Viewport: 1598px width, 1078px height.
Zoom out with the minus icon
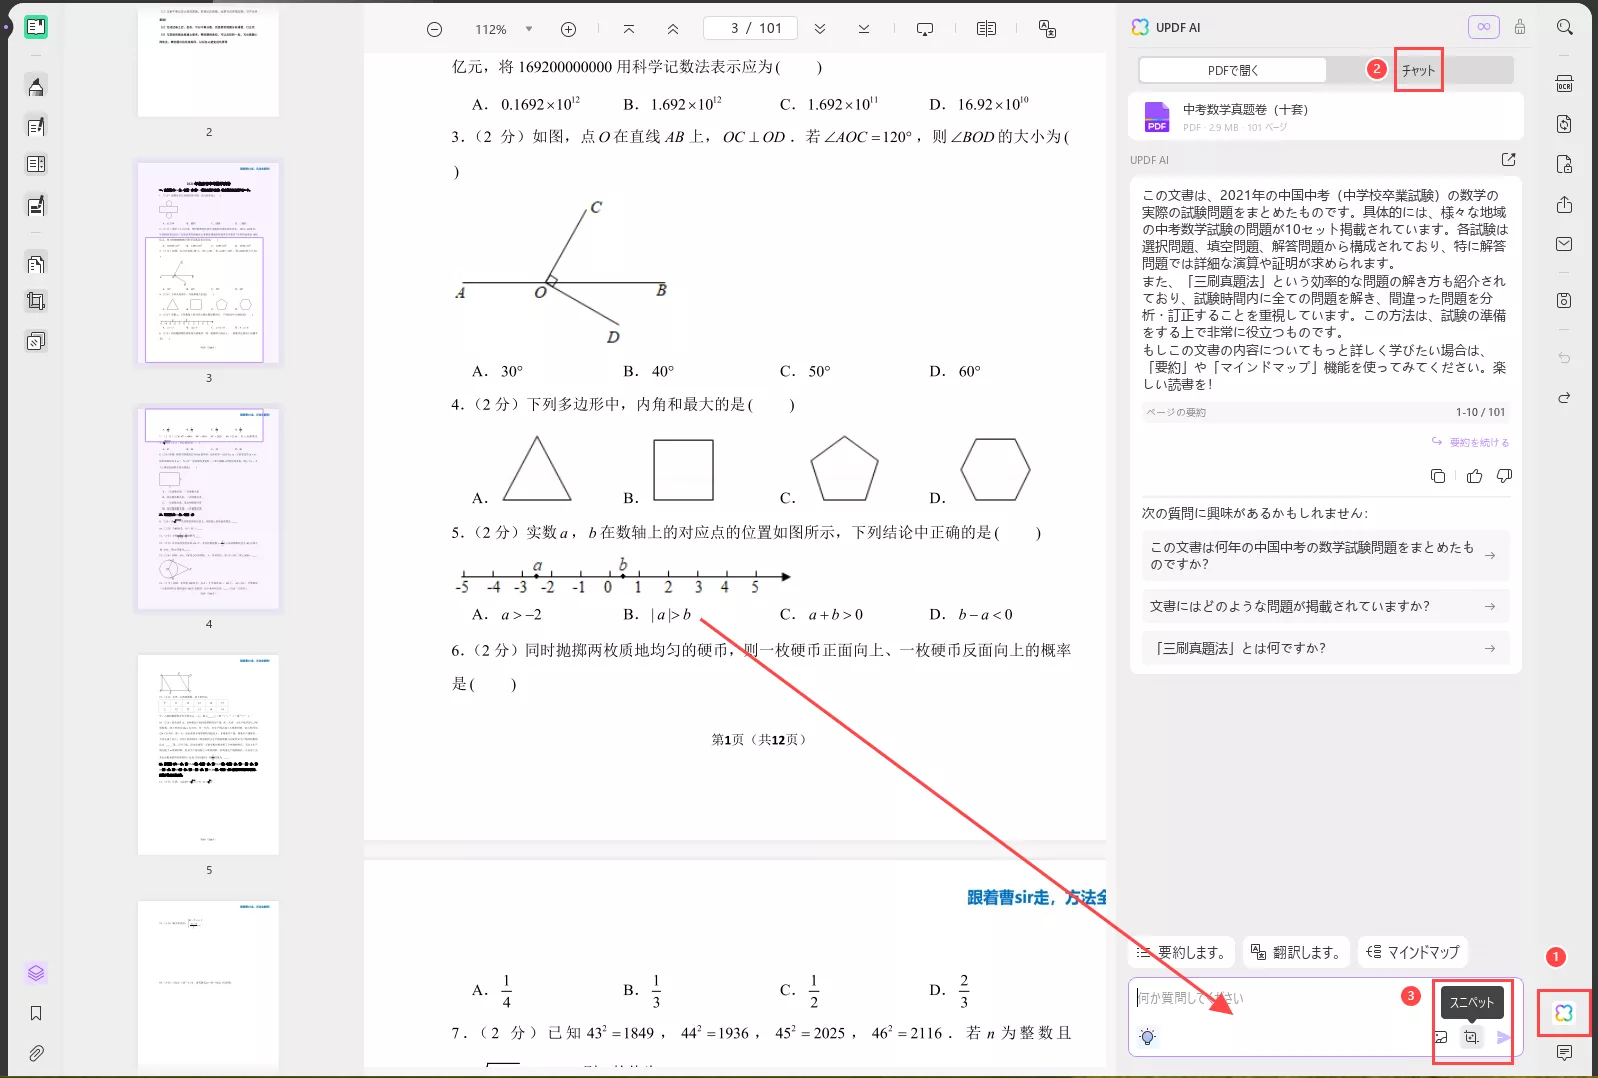point(434,29)
